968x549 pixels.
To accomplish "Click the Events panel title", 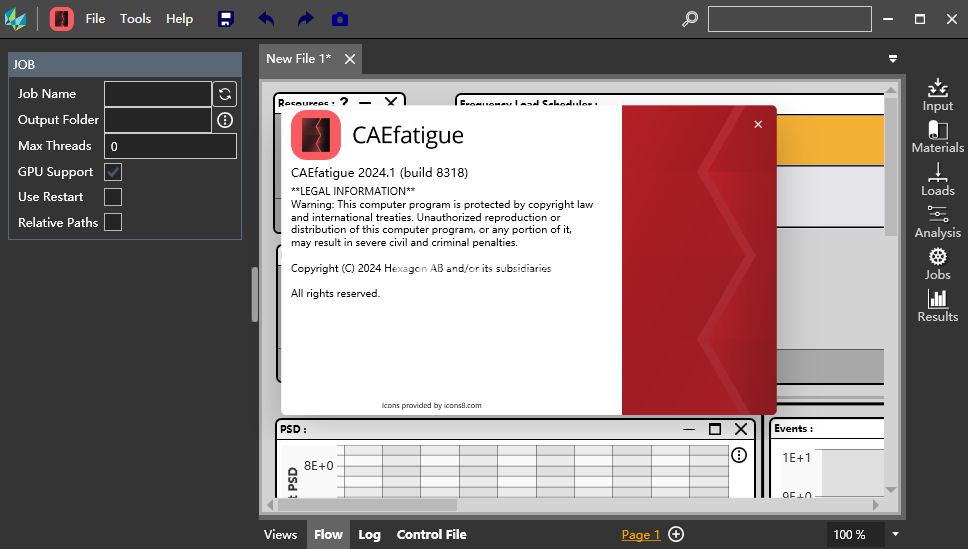I will [x=793, y=429].
